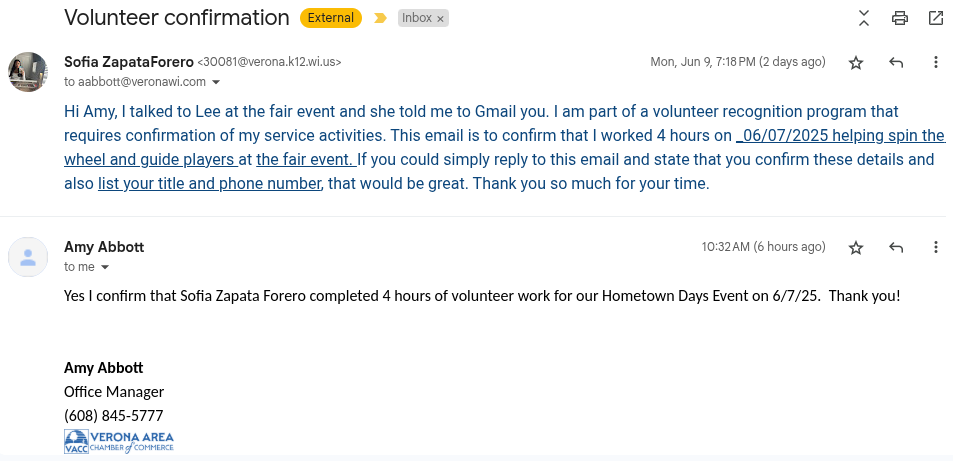This screenshot has width=953, height=461.
Task: Print all messages in this thread
Action: [x=900, y=18]
